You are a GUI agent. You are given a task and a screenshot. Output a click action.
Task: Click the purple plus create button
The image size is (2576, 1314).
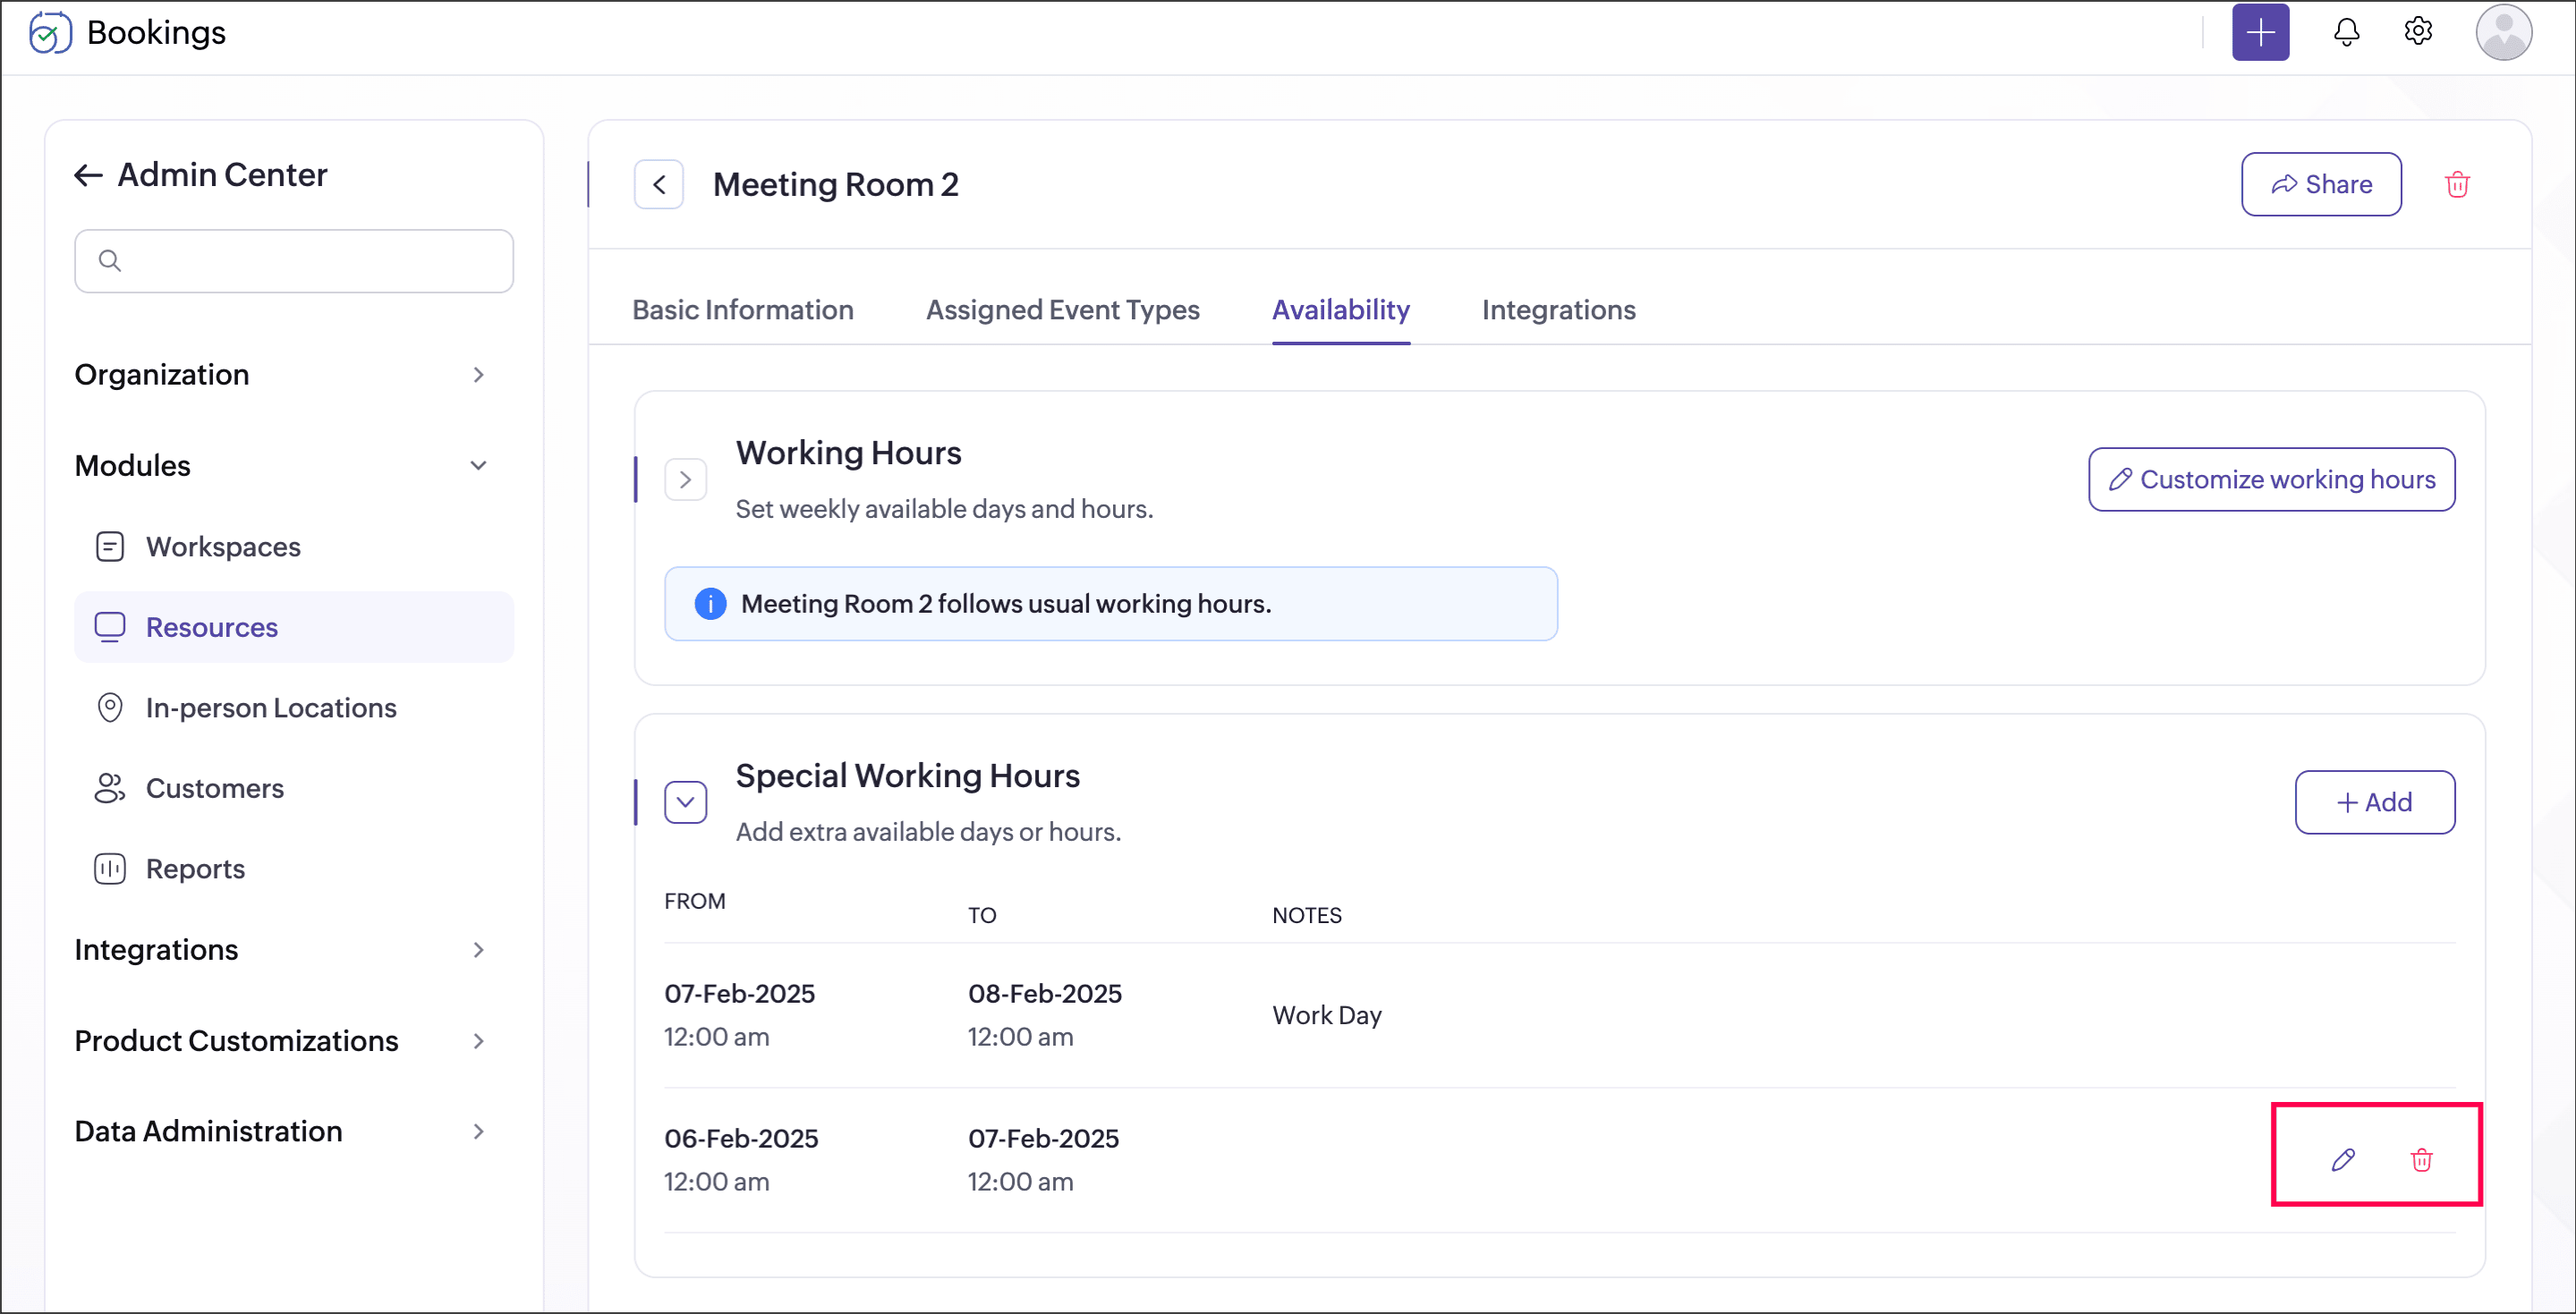point(2260,33)
